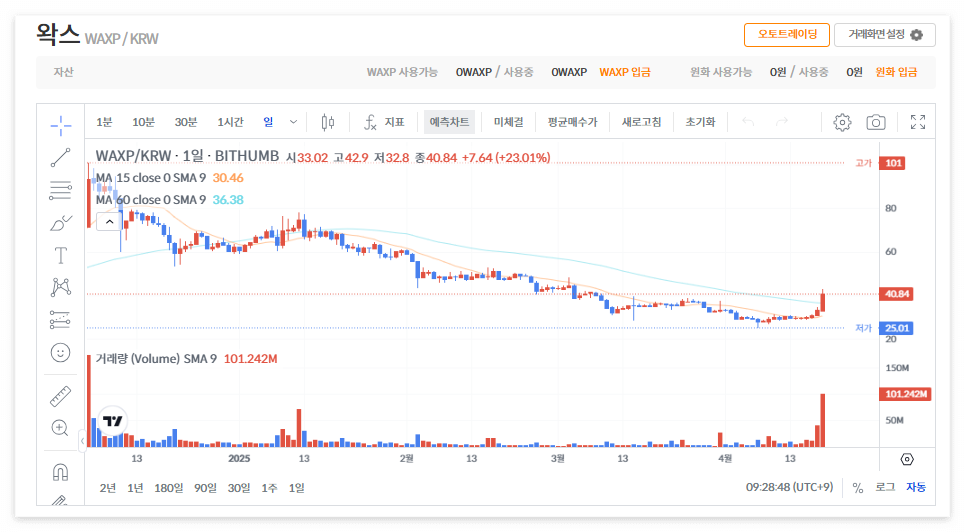This screenshot has height=532, width=965.
Task: Click the 거래량 Volume indicator legend
Action: tap(156, 358)
